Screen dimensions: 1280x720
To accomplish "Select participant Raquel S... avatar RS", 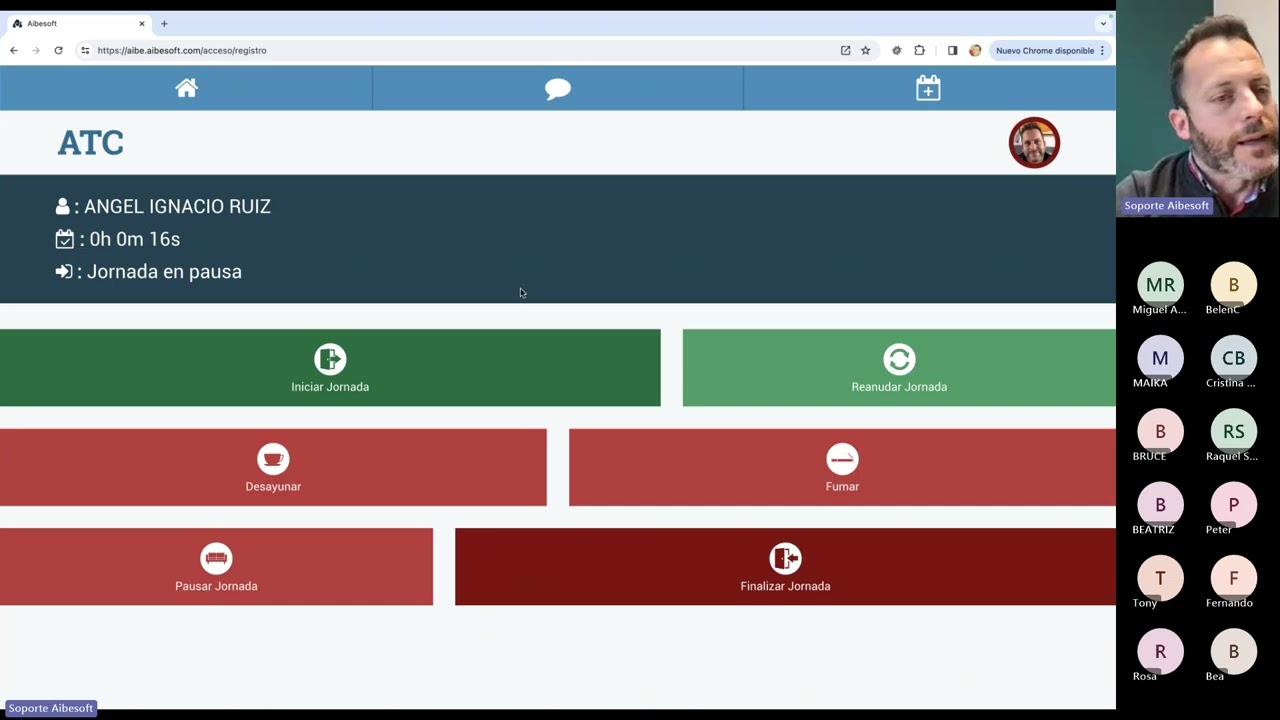I will (1233, 431).
